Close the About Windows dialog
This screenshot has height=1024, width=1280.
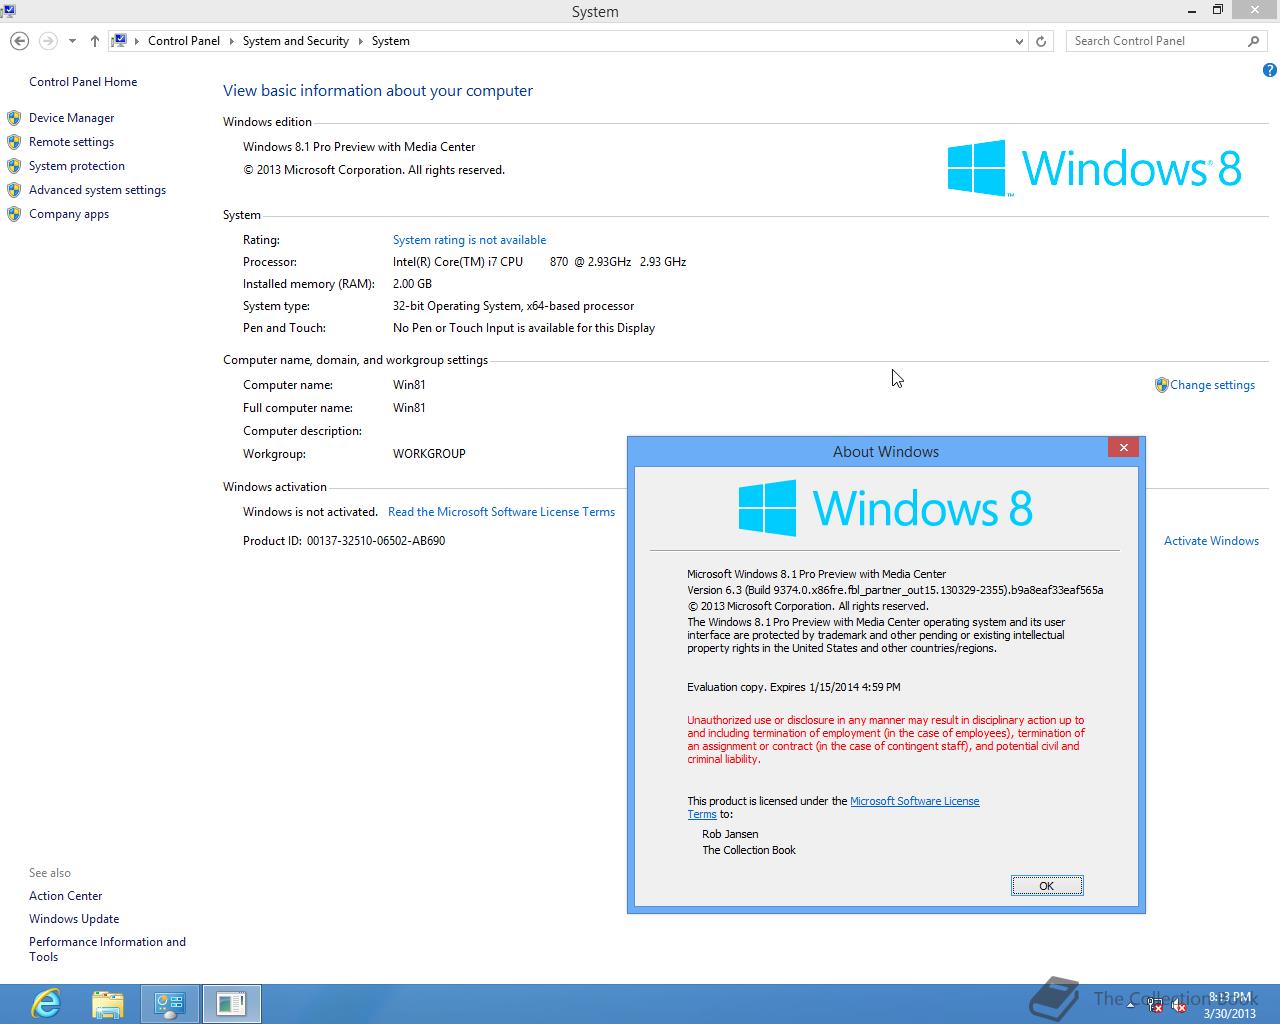coord(1124,448)
